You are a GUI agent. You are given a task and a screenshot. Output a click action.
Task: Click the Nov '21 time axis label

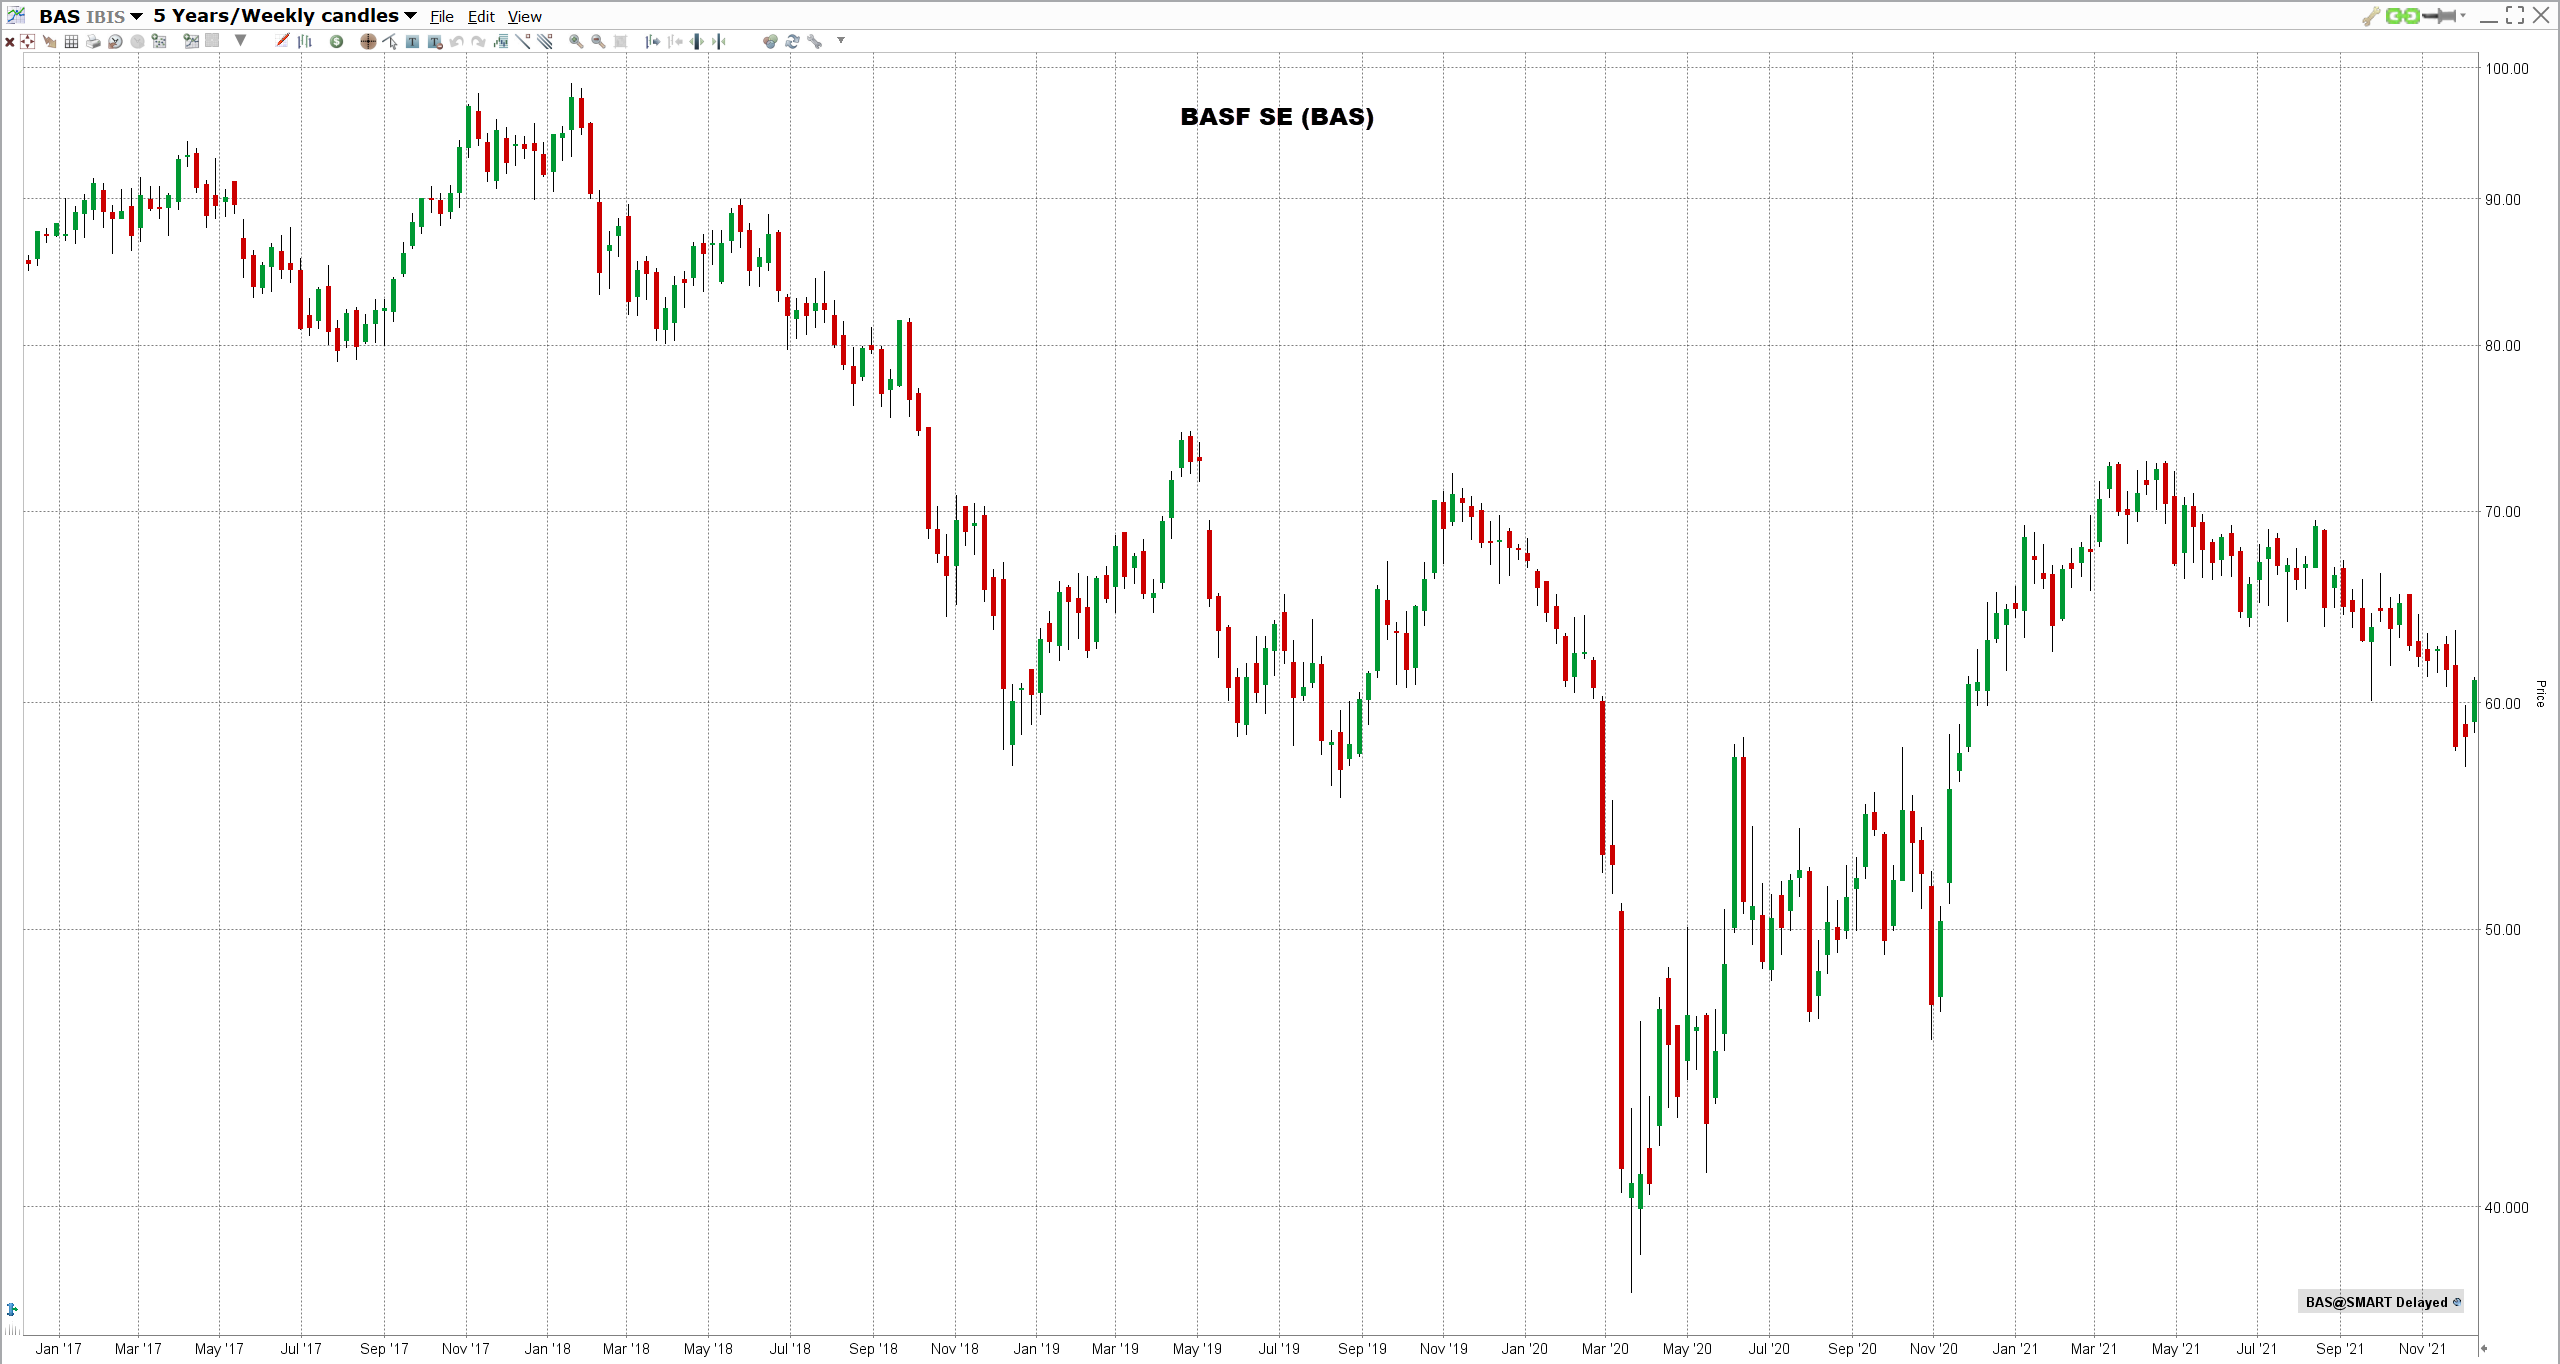coord(2422,1348)
